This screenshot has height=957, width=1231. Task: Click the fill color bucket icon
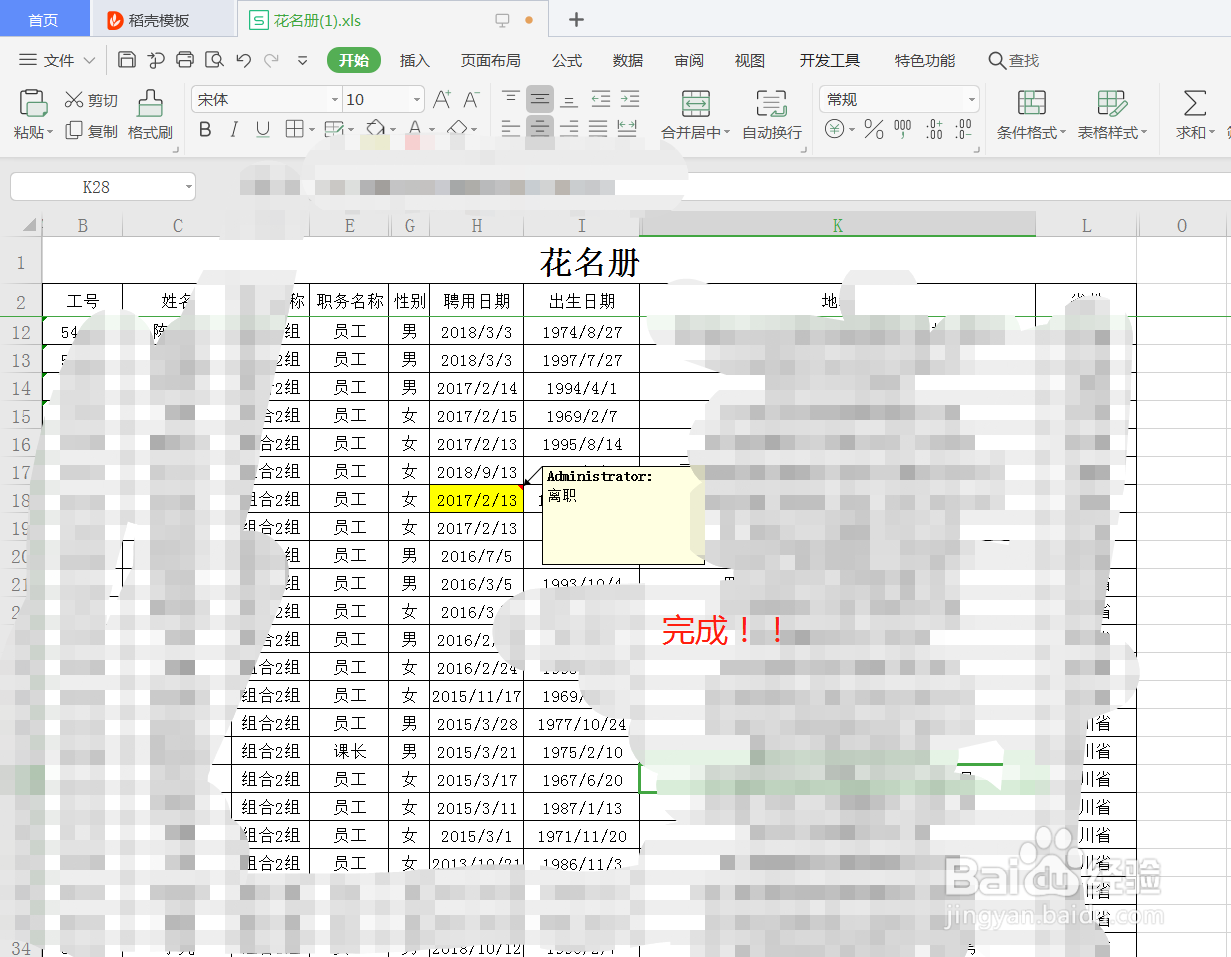tap(375, 129)
